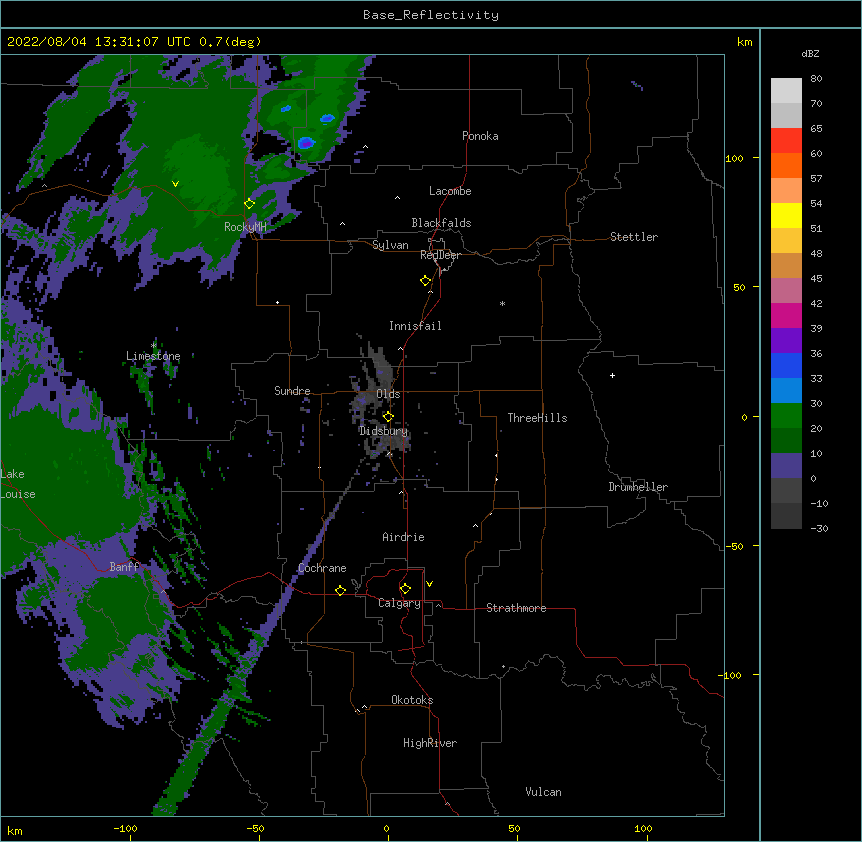
Task: Click the dBZ legend heading
Action: point(810,53)
